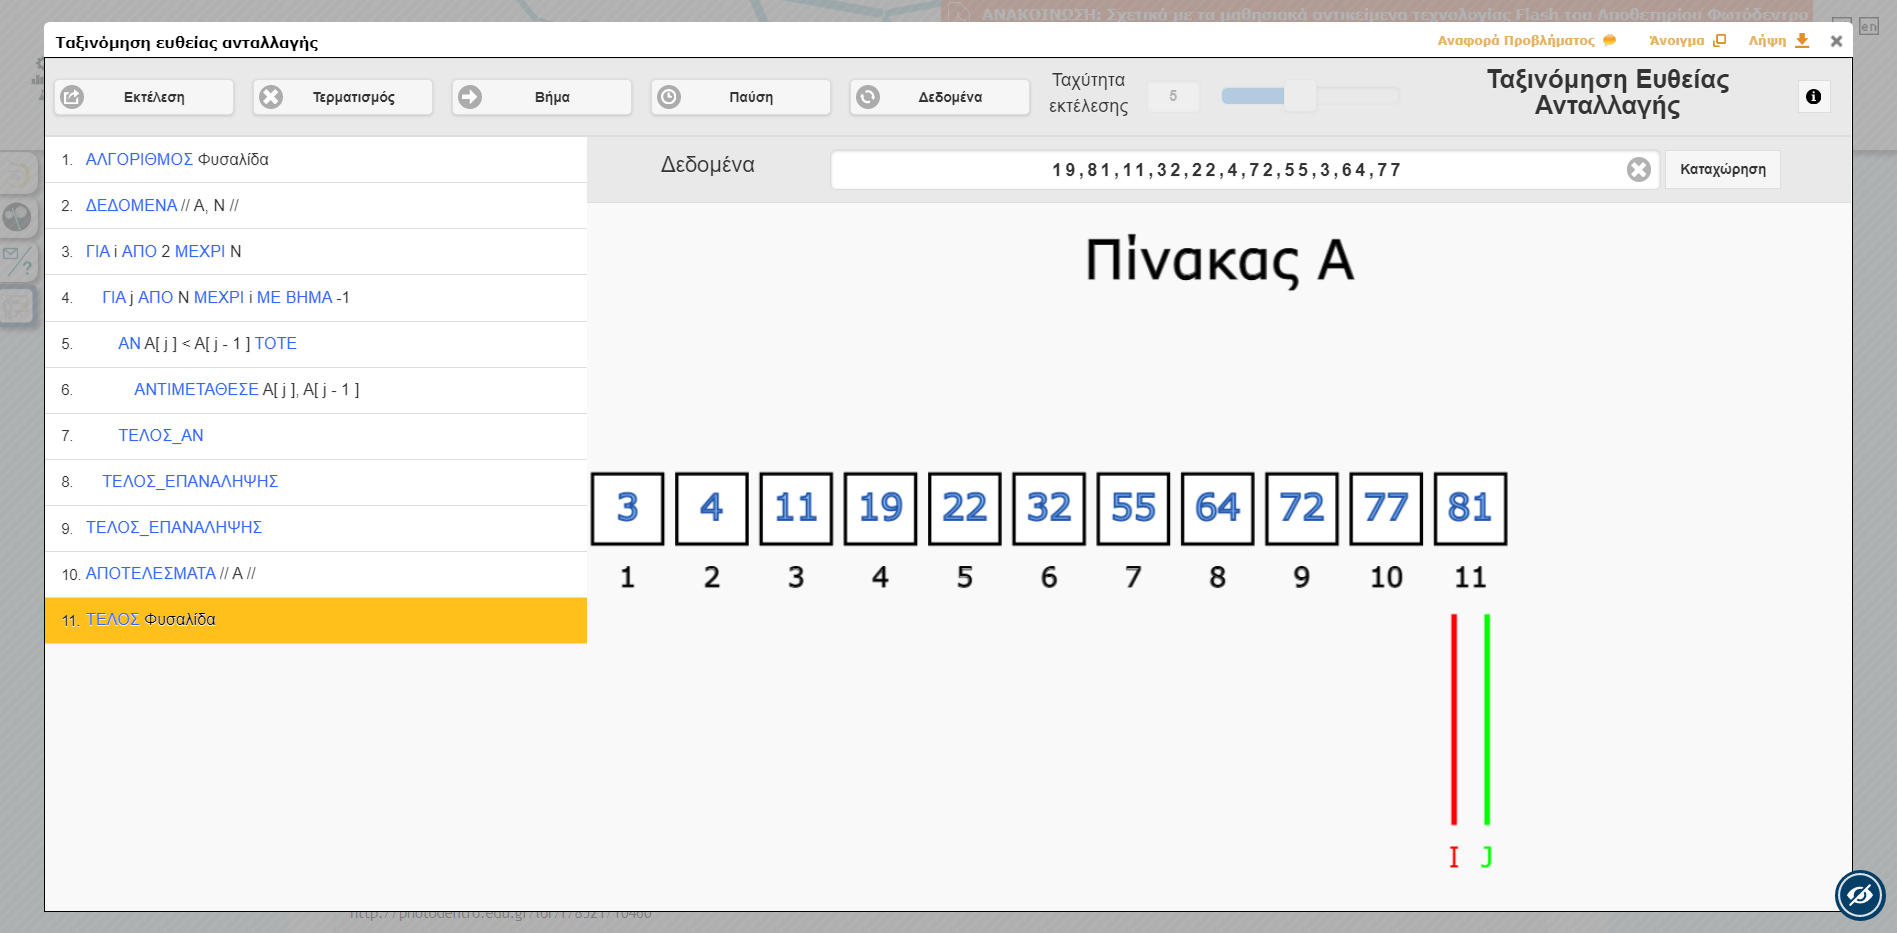Image resolution: width=1897 pixels, height=933 pixels.
Task: Open Άνοιγμα in new window
Action: tap(1687, 41)
